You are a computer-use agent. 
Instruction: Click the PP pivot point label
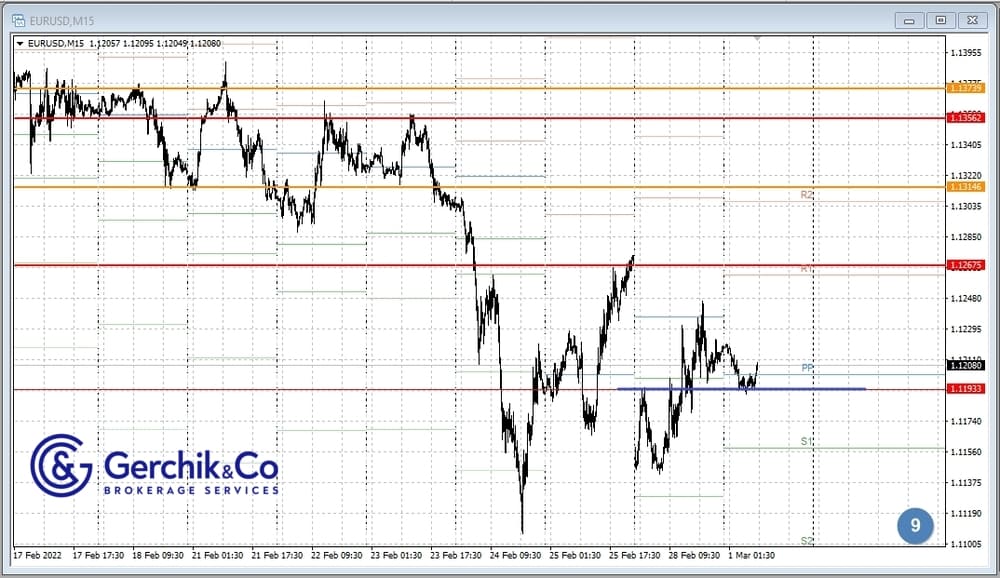807,368
